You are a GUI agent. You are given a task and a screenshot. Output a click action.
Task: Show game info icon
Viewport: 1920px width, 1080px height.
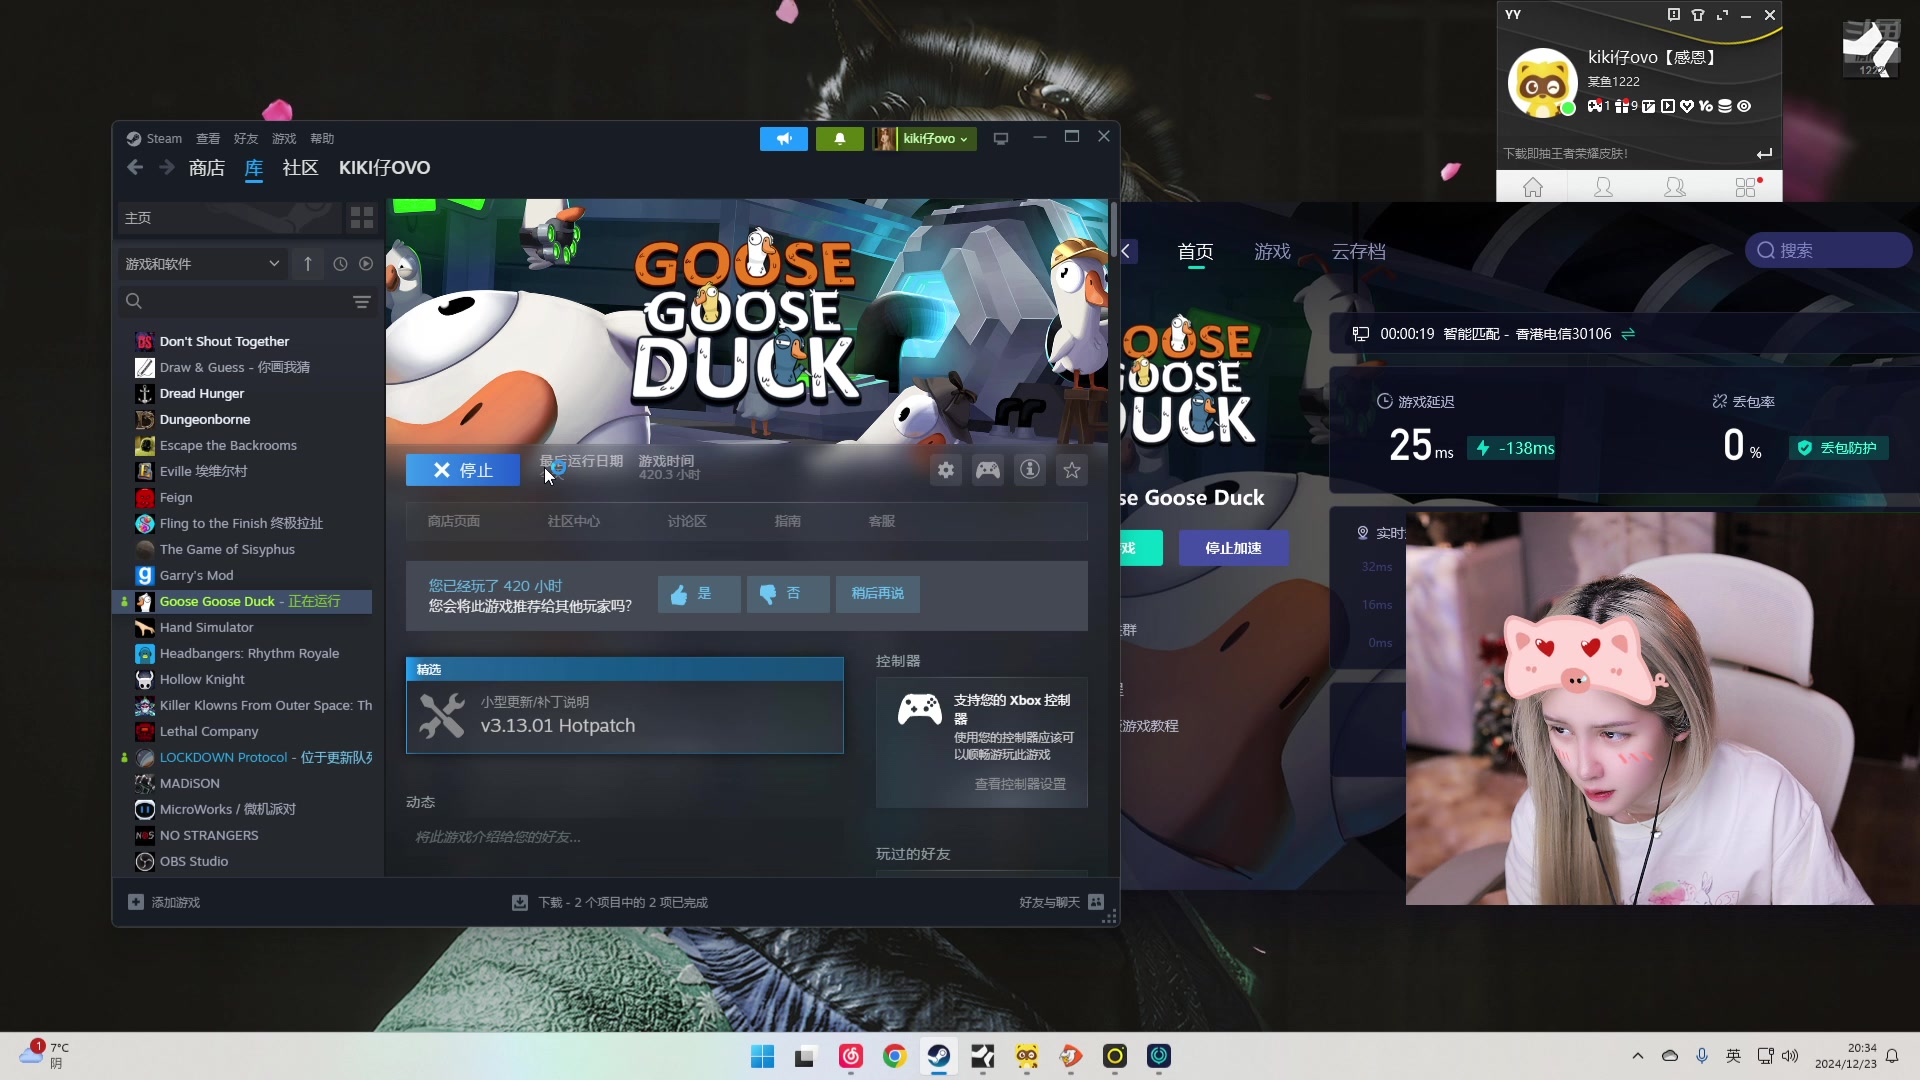click(x=1030, y=470)
